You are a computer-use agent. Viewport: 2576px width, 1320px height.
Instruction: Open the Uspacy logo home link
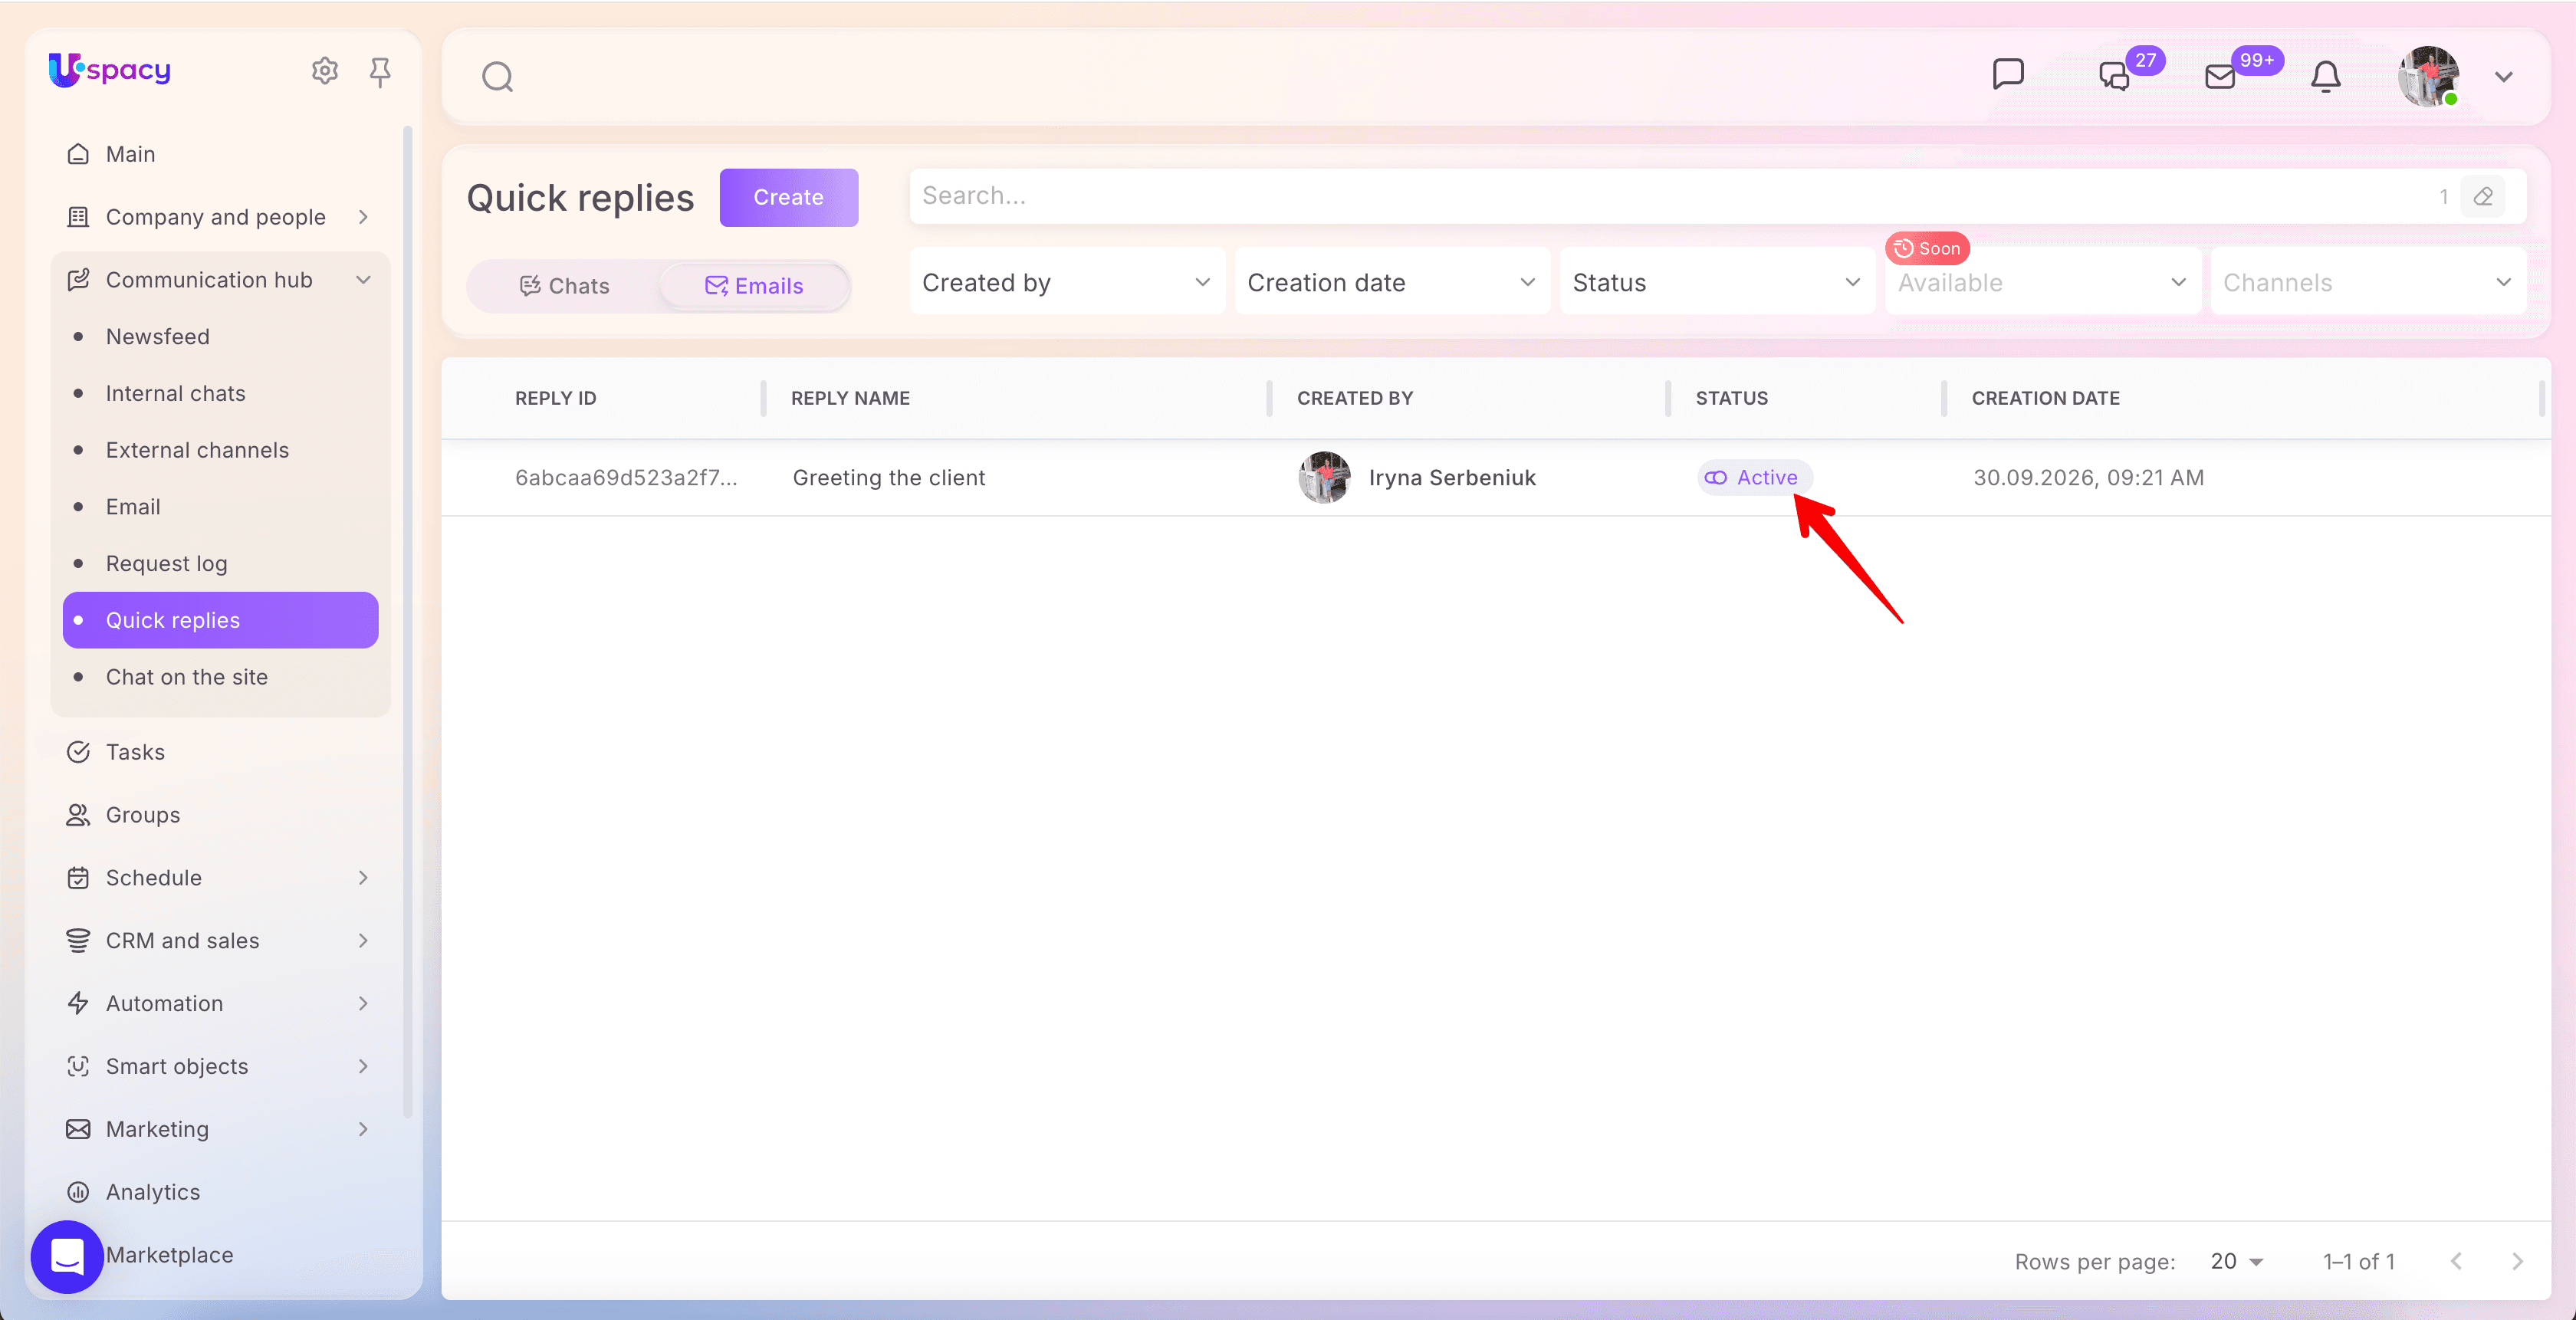point(110,70)
